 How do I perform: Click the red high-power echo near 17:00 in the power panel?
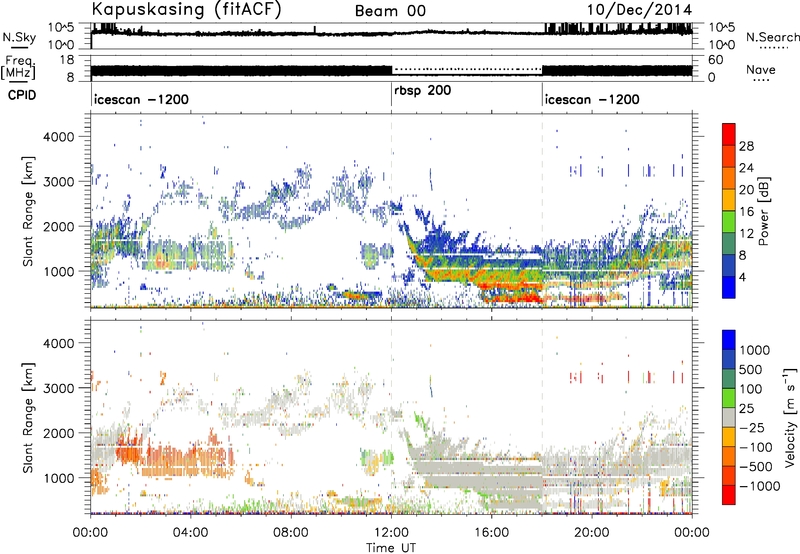516,297
